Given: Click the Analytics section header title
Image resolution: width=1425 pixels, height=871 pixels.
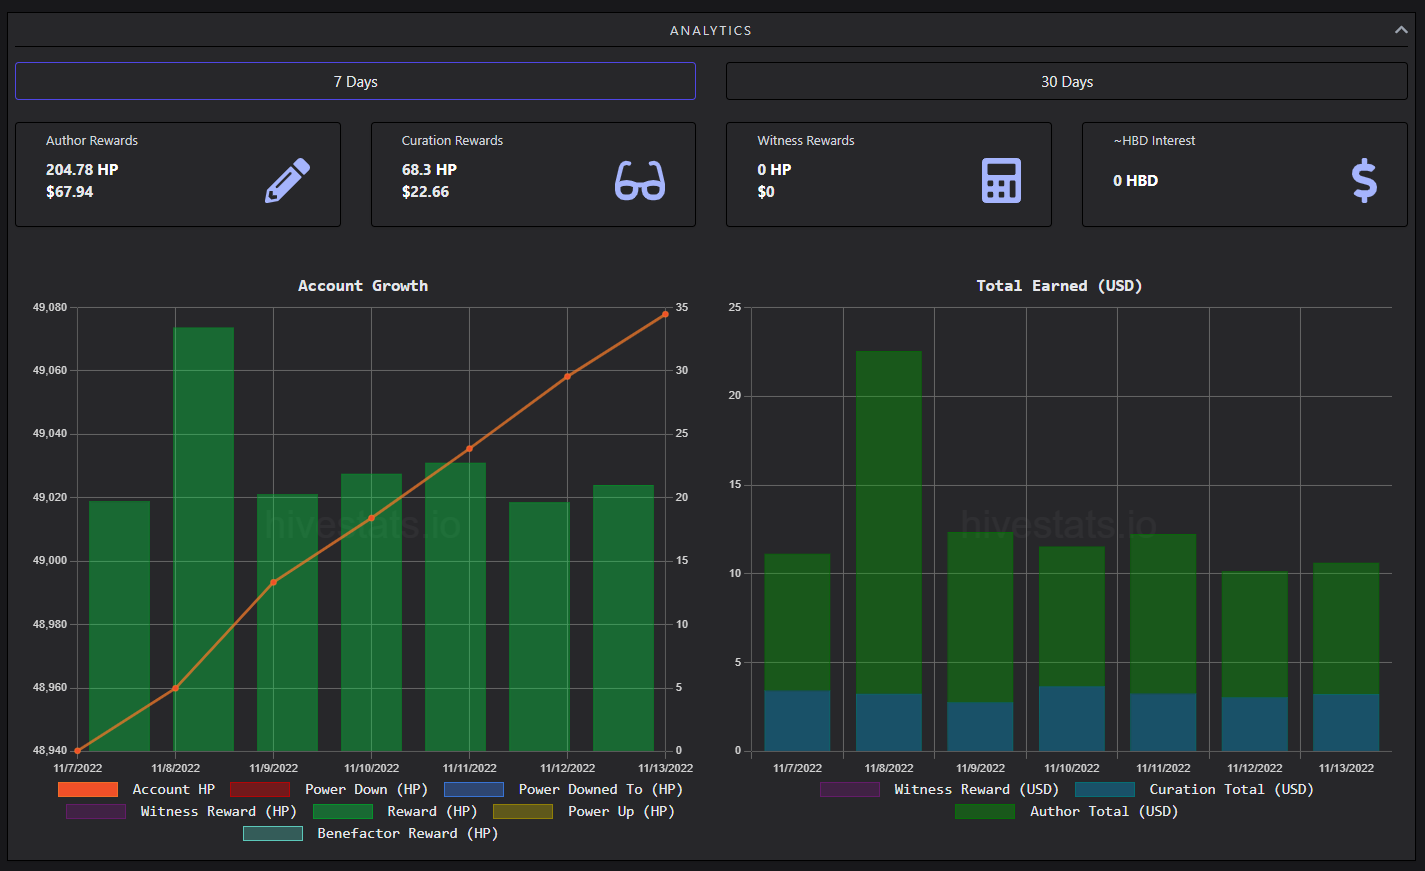Looking at the screenshot, I should 711,30.
